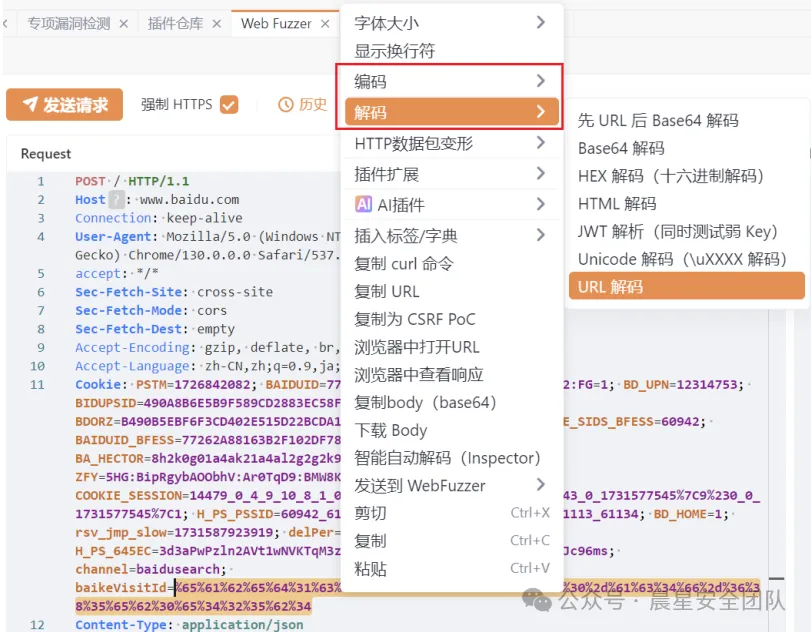Screen dimensions: 811x632
Task: Toggle the 强制 HTTPS checkbox
Action: (x=229, y=105)
